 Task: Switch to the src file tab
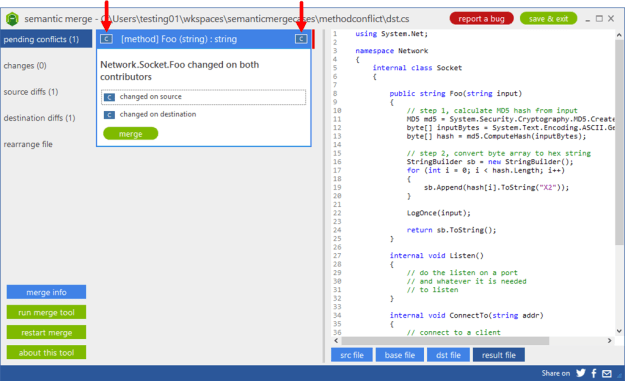pos(352,355)
